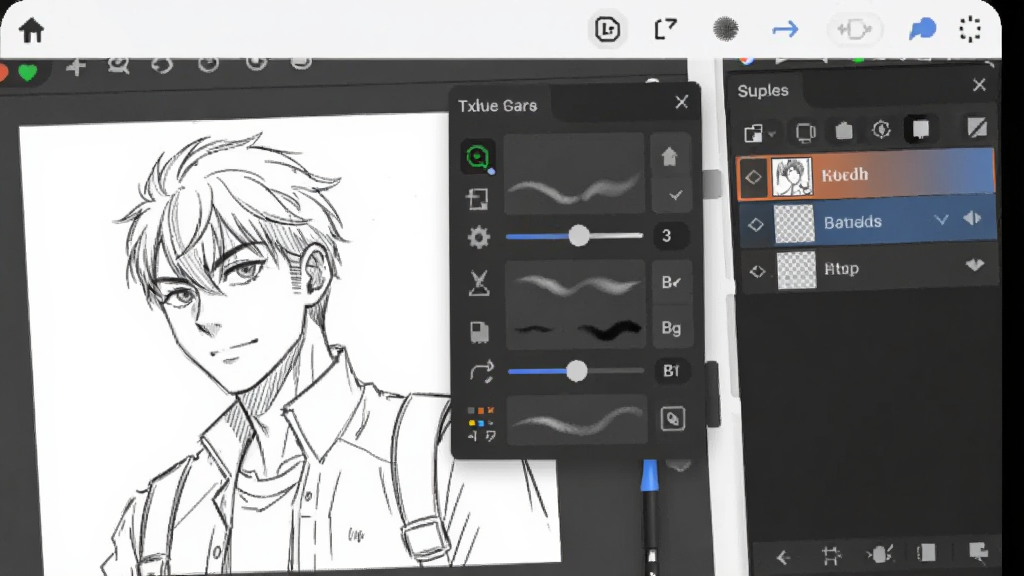Viewport: 1024px width, 576px height.
Task: Click the crop-rotate icon in brush panel
Action: (477, 199)
